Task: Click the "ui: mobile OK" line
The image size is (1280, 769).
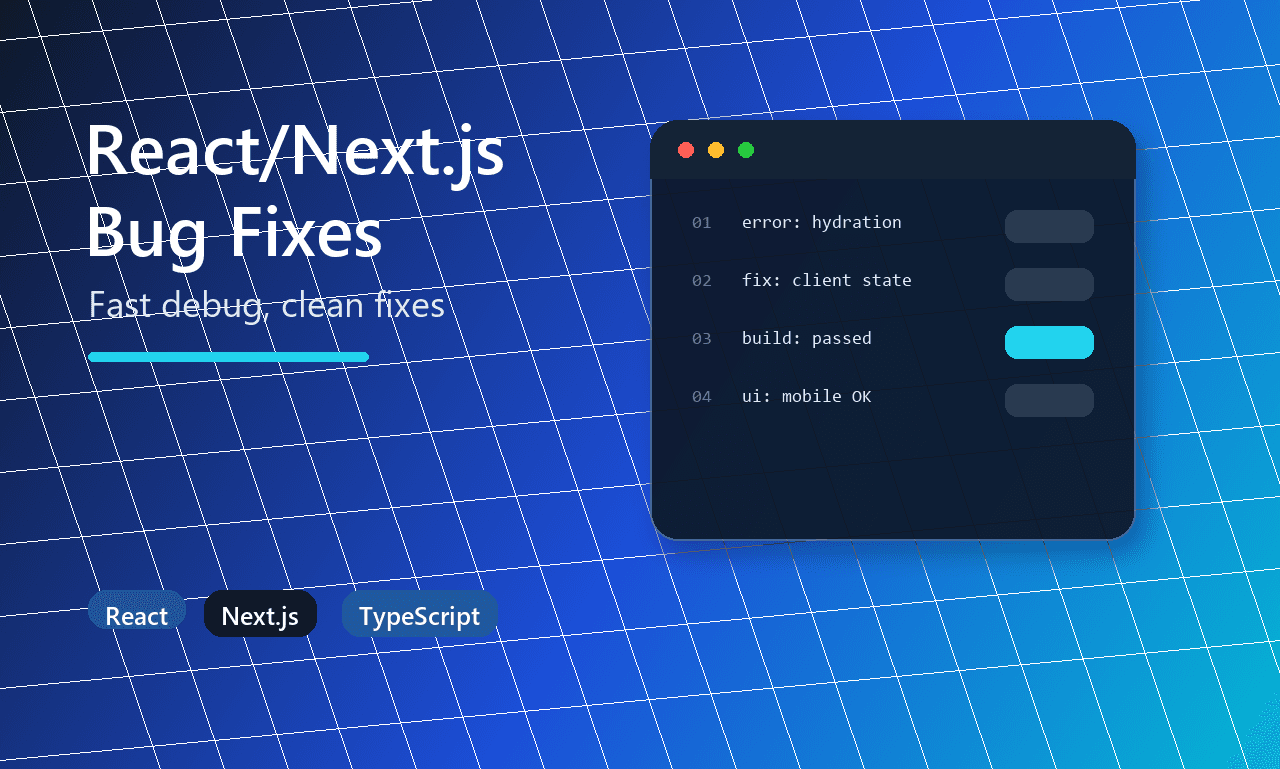Action: pos(806,397)
